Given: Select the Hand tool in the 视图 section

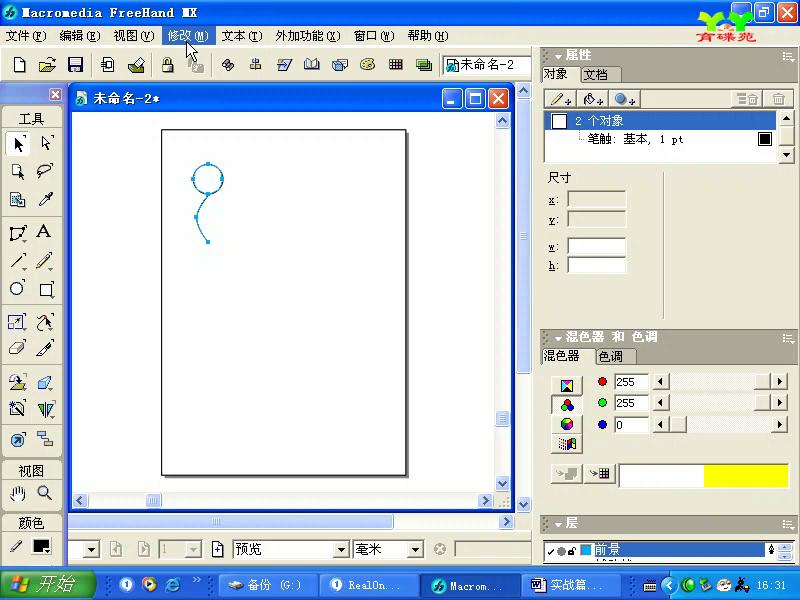Looking at the screenshot, I should (x=18, y=493).
